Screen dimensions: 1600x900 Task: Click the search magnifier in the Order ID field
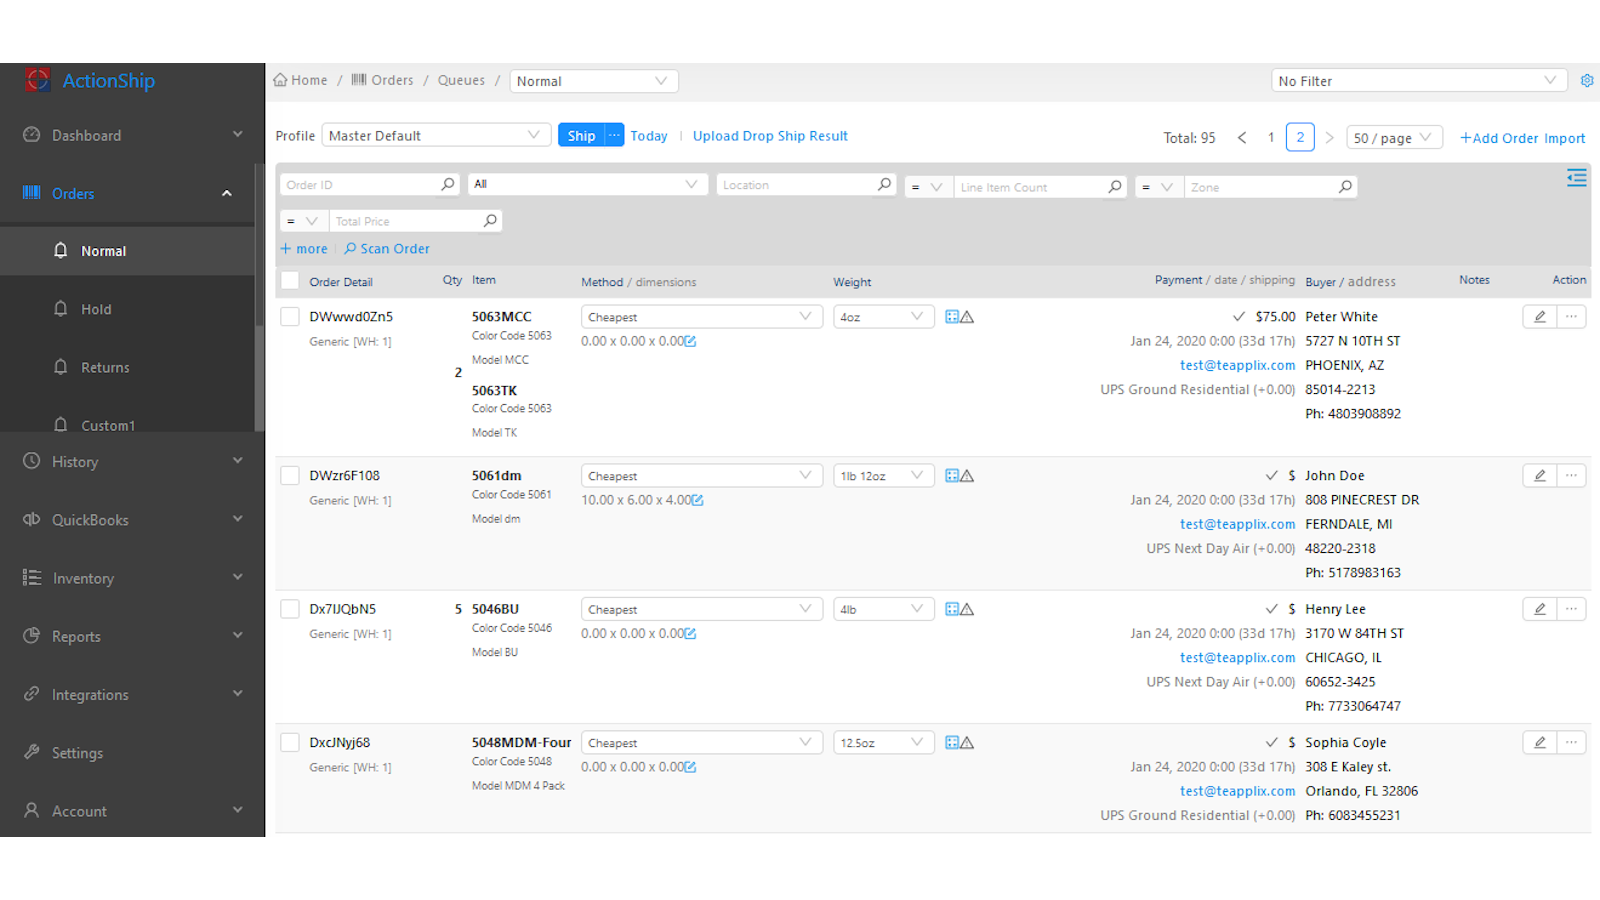point(448,184)
